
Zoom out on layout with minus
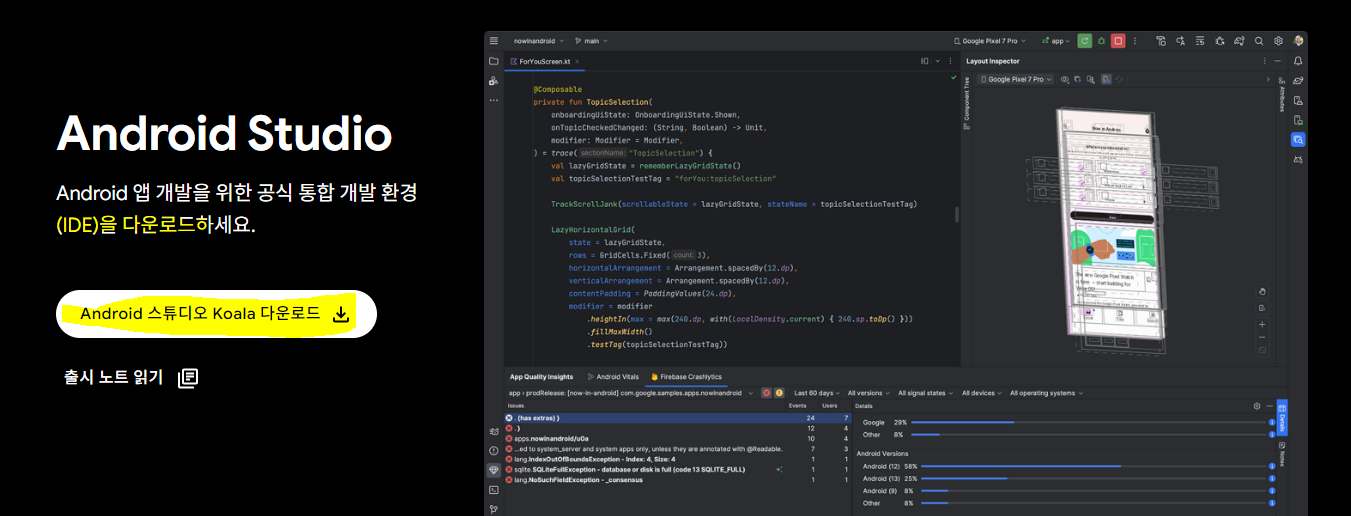[1262, 337]
